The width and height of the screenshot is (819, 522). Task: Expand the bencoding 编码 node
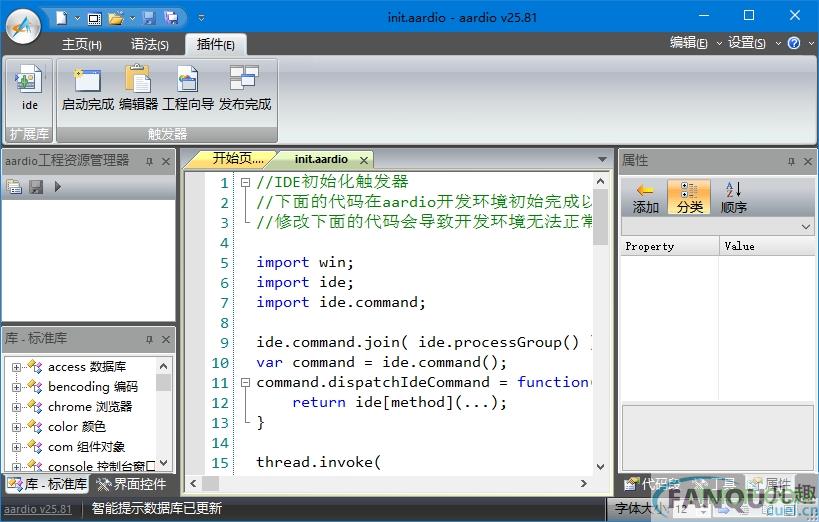(x=16, y=387)
